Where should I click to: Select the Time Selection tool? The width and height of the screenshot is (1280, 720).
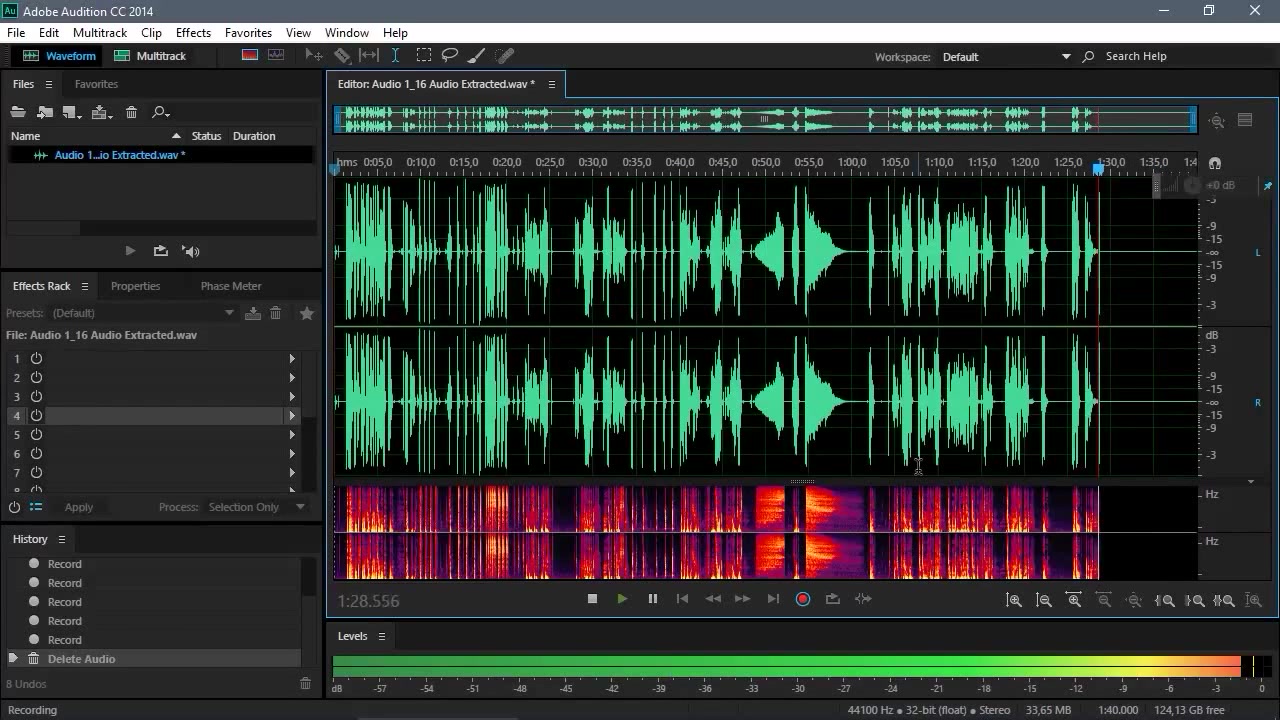pyautogui.click(x=395, y=56)
